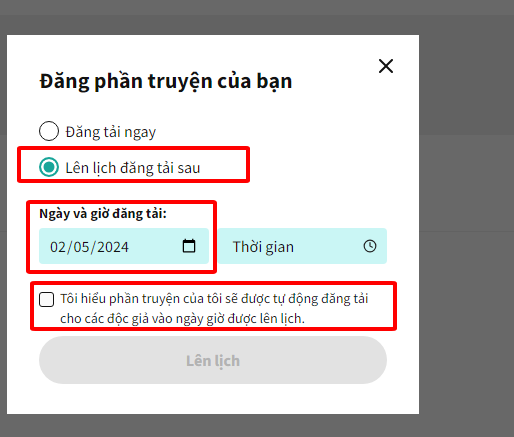Select the Lên lịch đăng tải sau radio

(x=49, y=167)
